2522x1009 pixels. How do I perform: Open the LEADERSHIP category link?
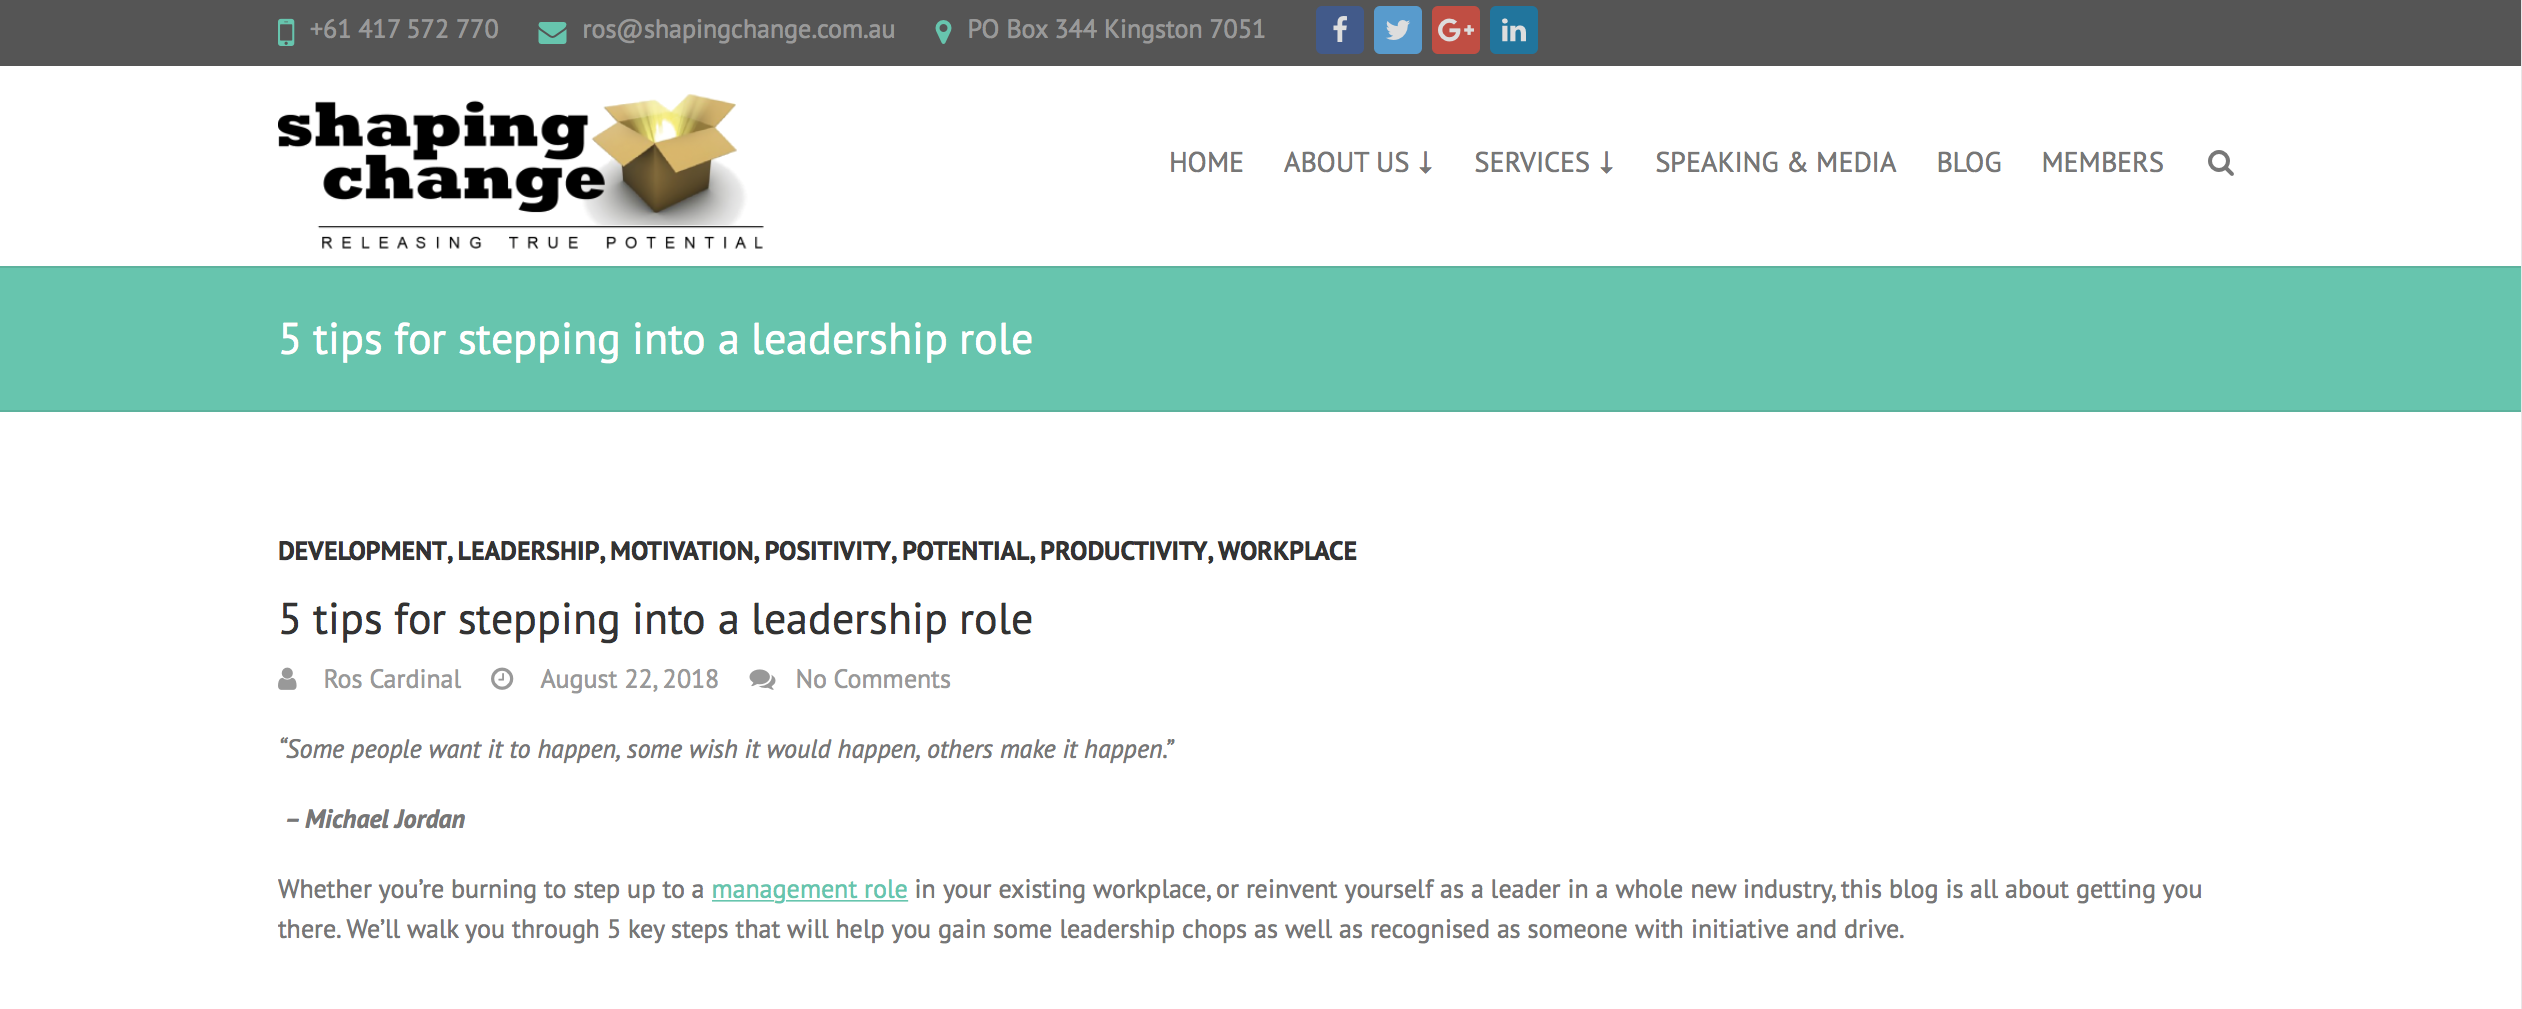[528, 550]
